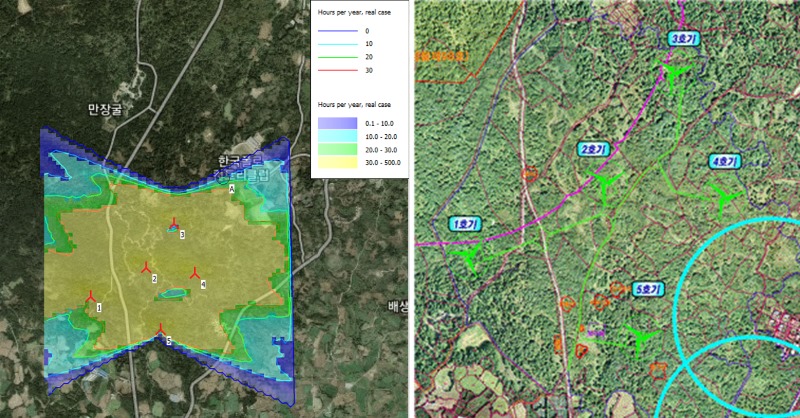Click number label 2 beside turbine

(154, 279)
